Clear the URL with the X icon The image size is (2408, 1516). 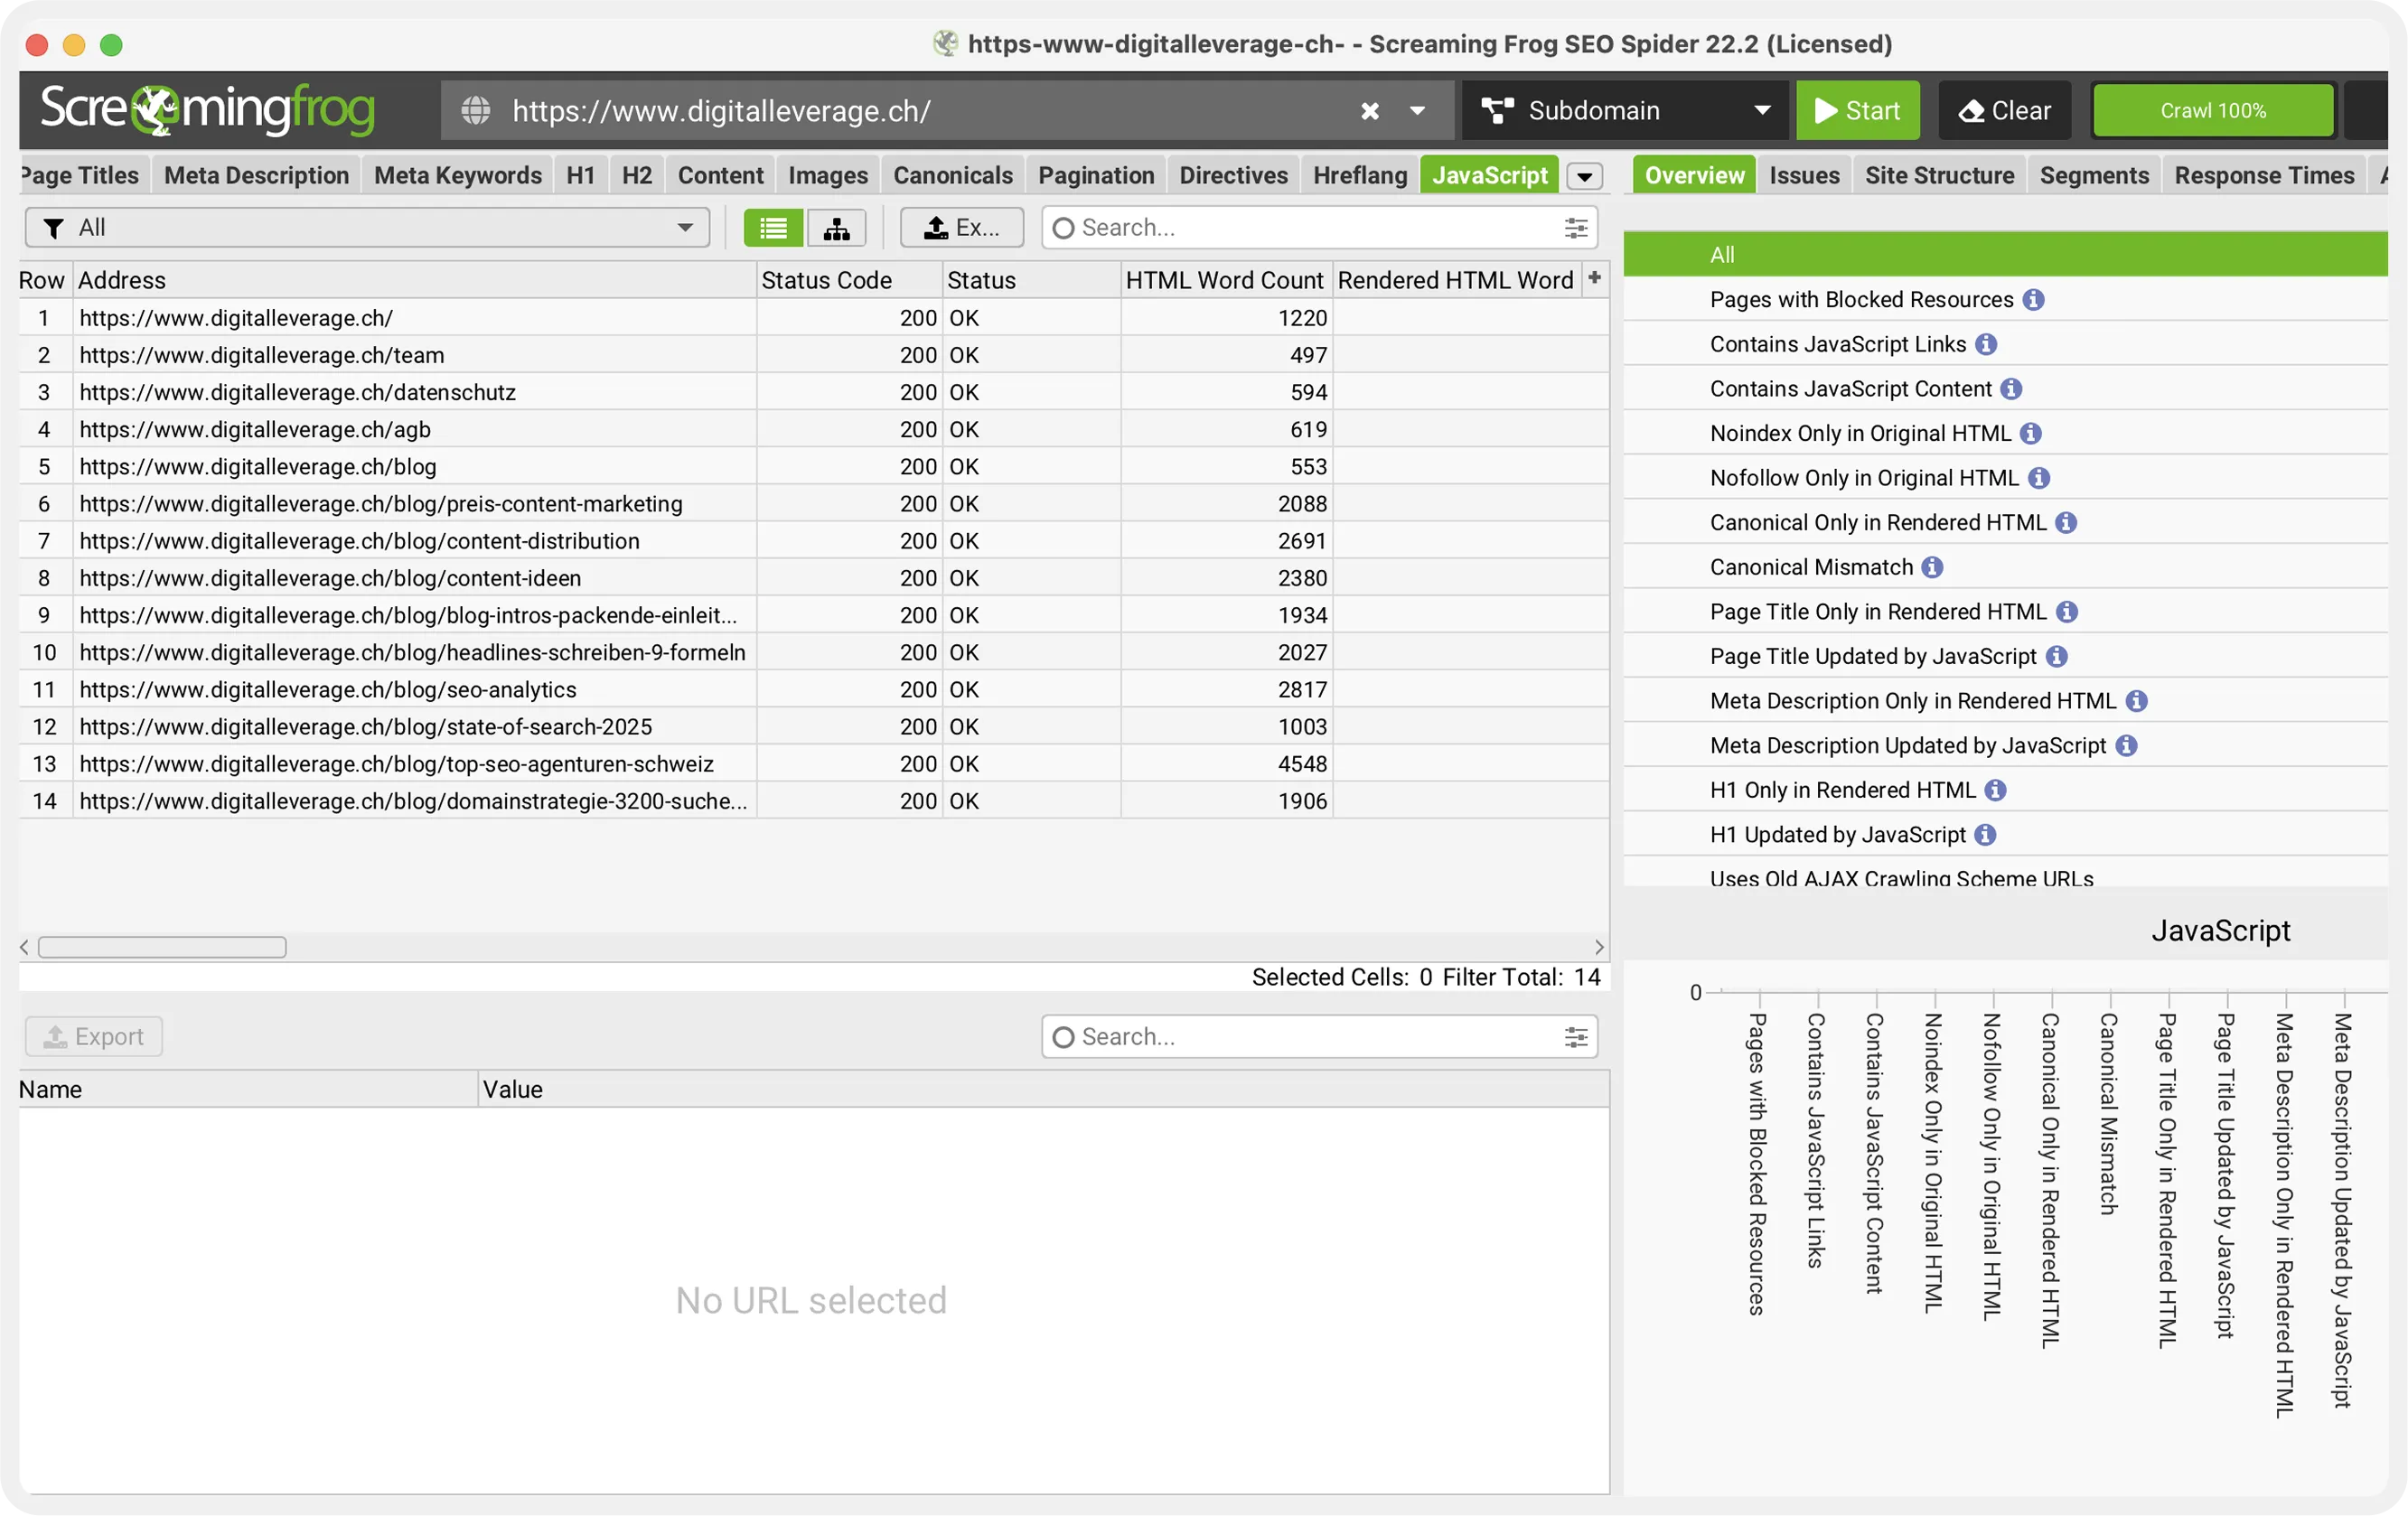click(x=1369, y=111)
